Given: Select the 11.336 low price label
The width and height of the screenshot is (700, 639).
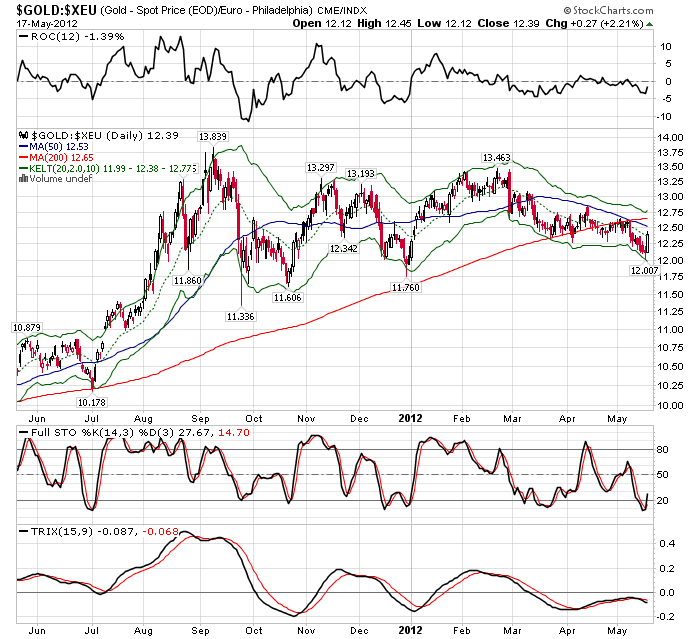Looking at the screenshot, I should (240, 316).
